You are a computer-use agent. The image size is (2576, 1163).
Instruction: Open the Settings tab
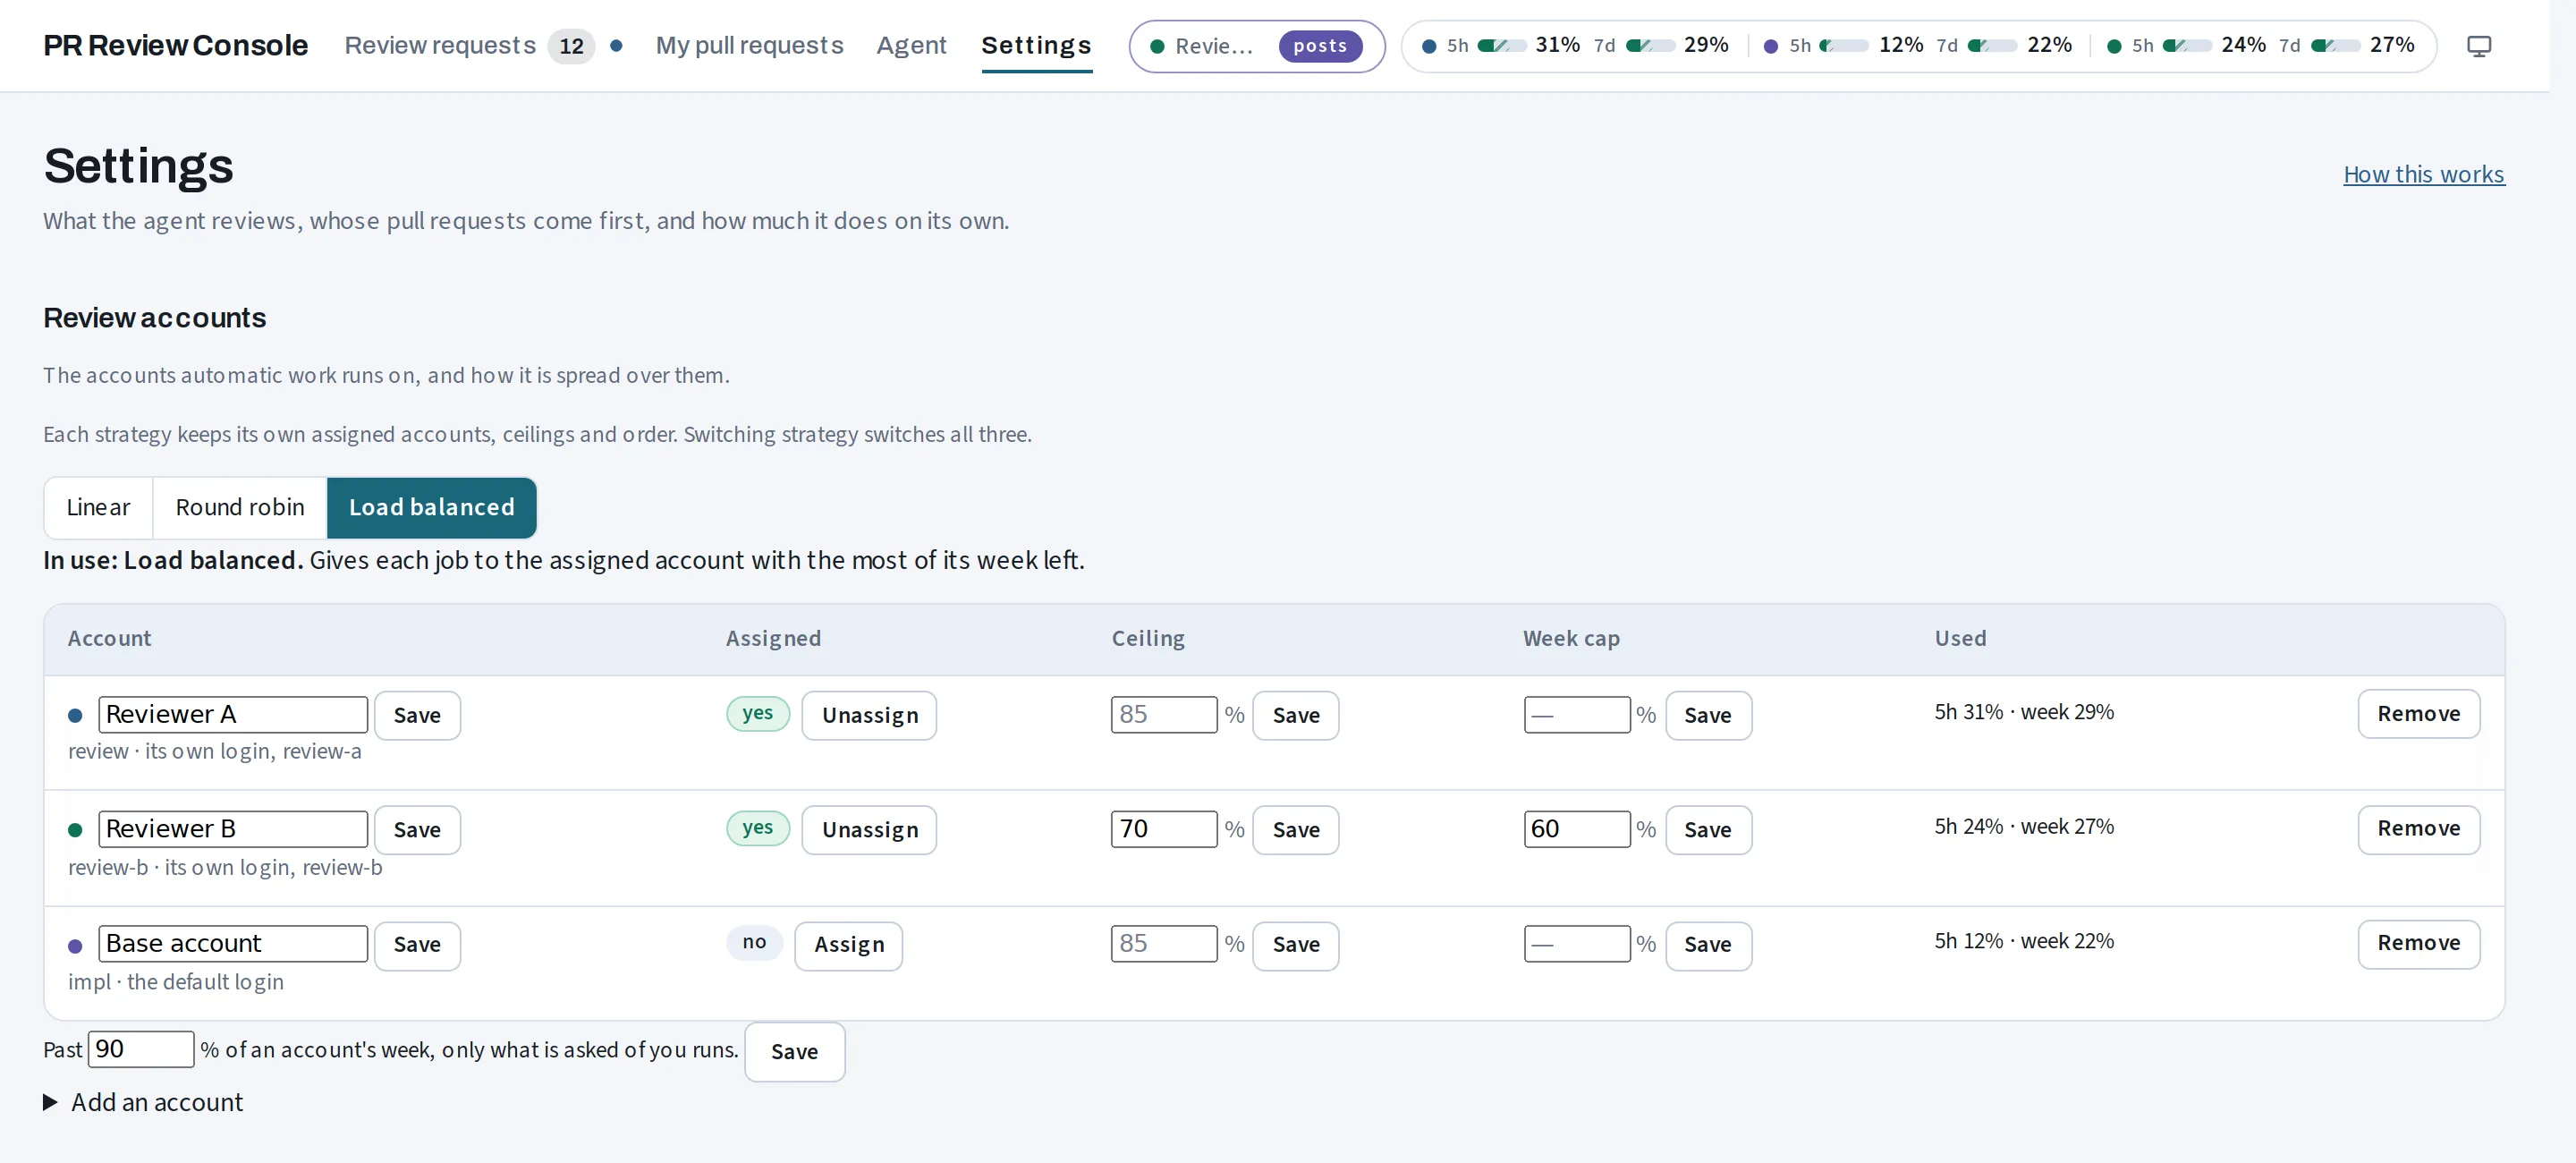point(1036,46)
